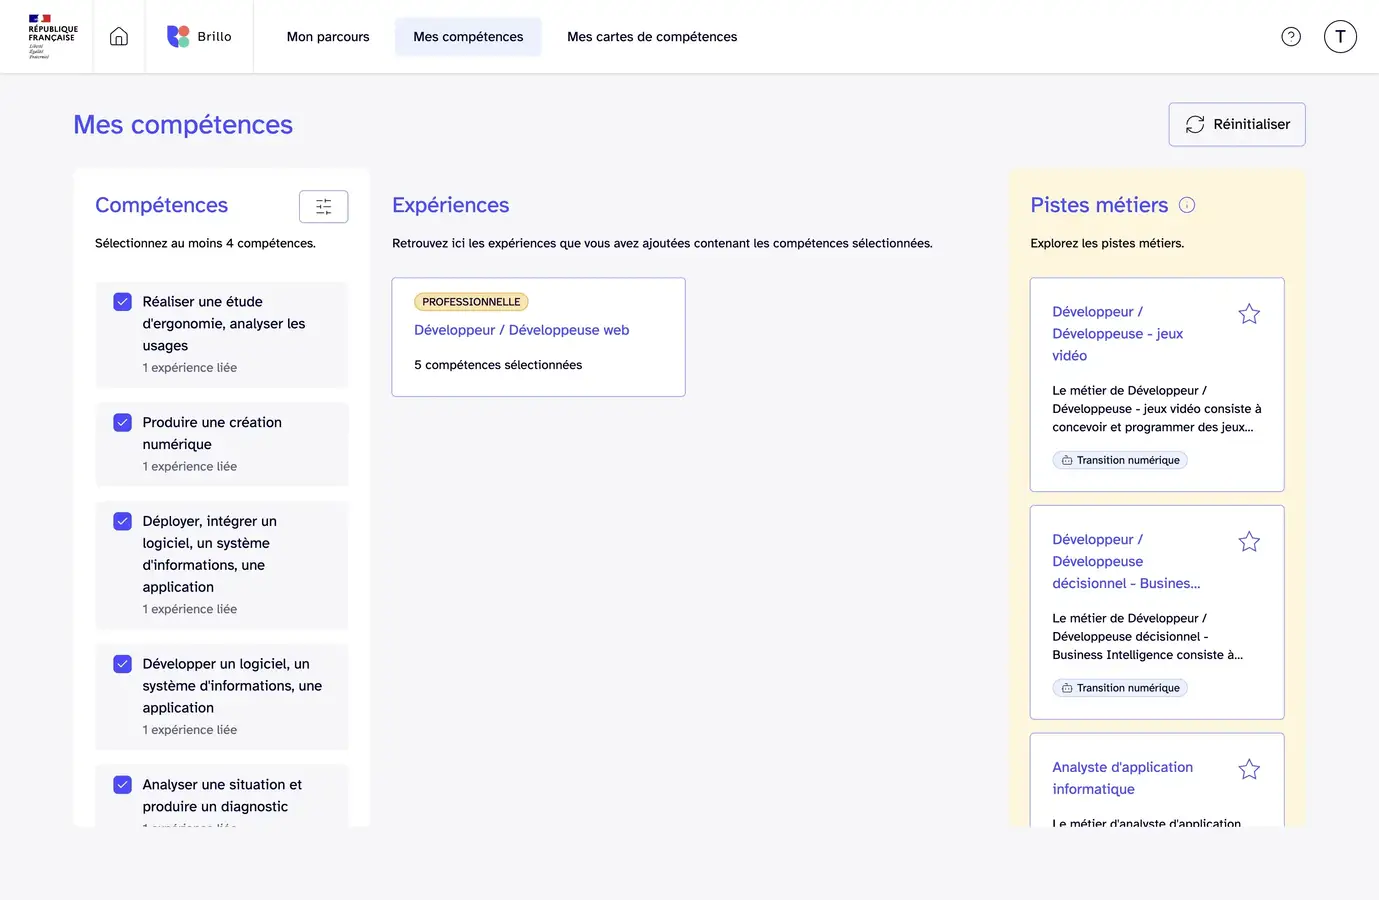Open the user profile avatar T

(1340, 37)
